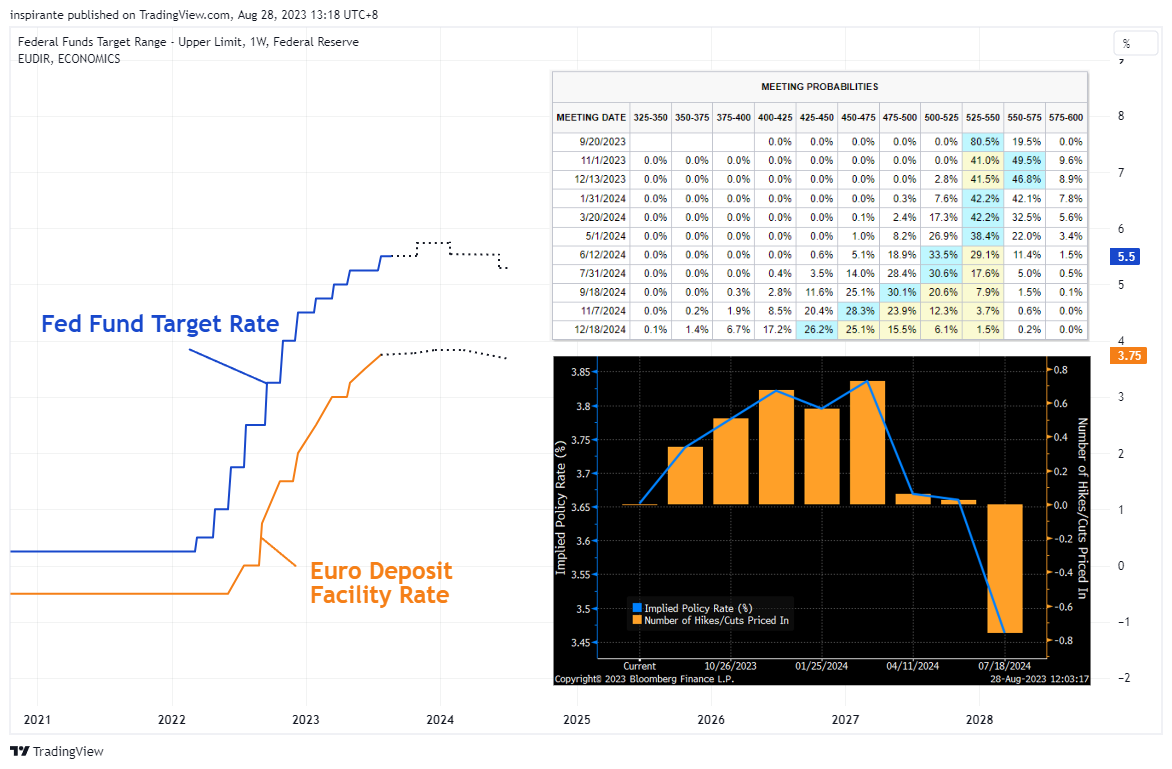The width and height of the screenshot is (1172, 769).
Task: Click the inspirante published on TradingView.com header
Action: tap(194, 14)
